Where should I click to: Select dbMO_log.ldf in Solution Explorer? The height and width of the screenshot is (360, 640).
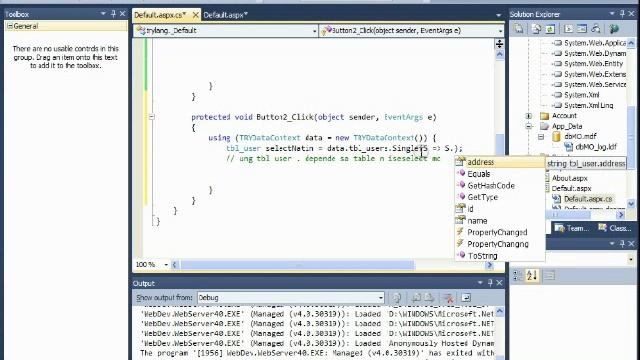(595, 147)
